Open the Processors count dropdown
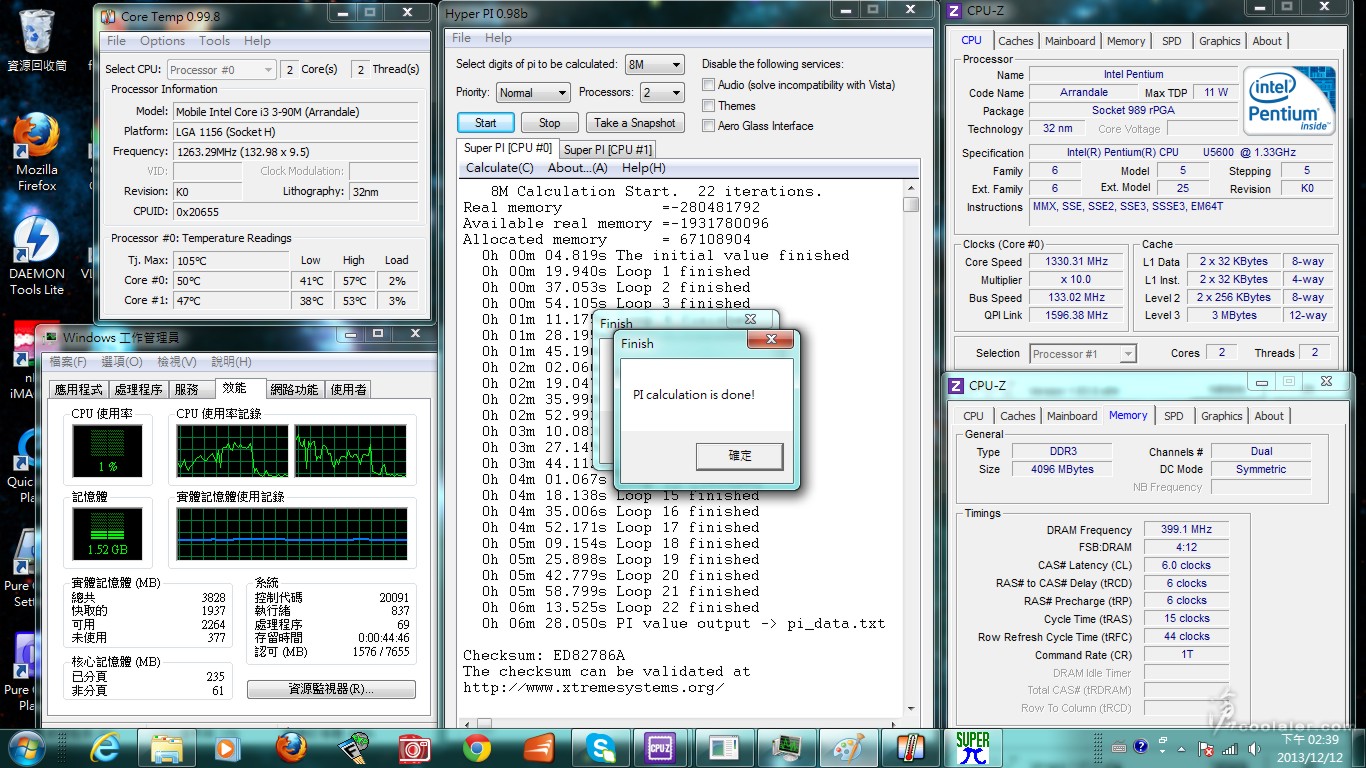This screenshot has width=1366, height=768. 662,92
